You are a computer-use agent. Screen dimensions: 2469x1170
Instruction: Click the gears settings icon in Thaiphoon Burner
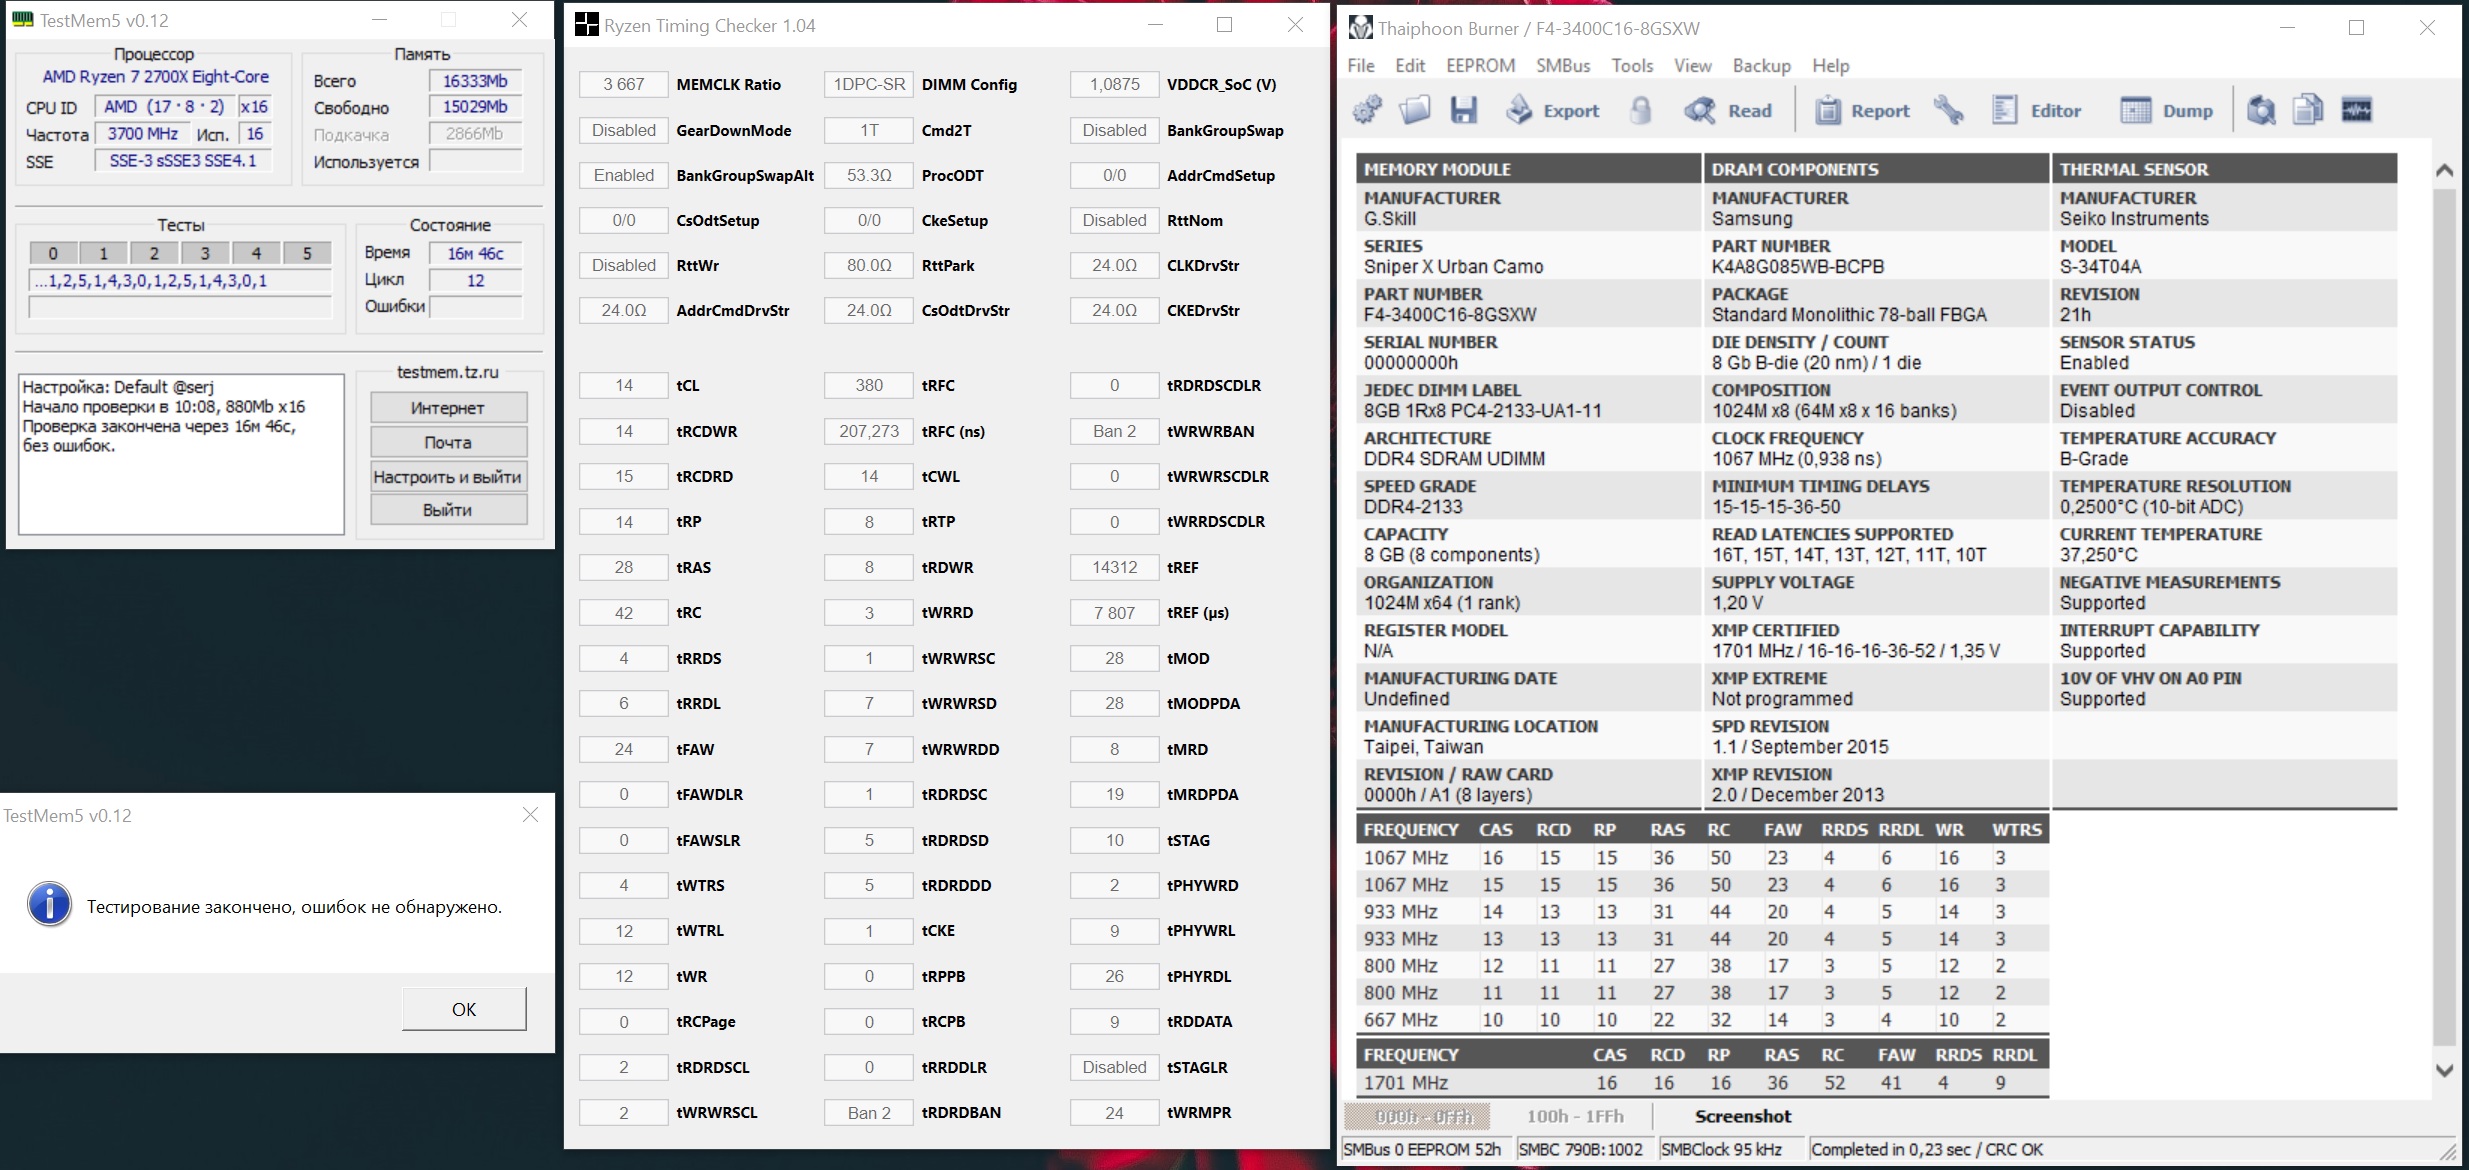pyautogui.click(x=1367, y=110)
